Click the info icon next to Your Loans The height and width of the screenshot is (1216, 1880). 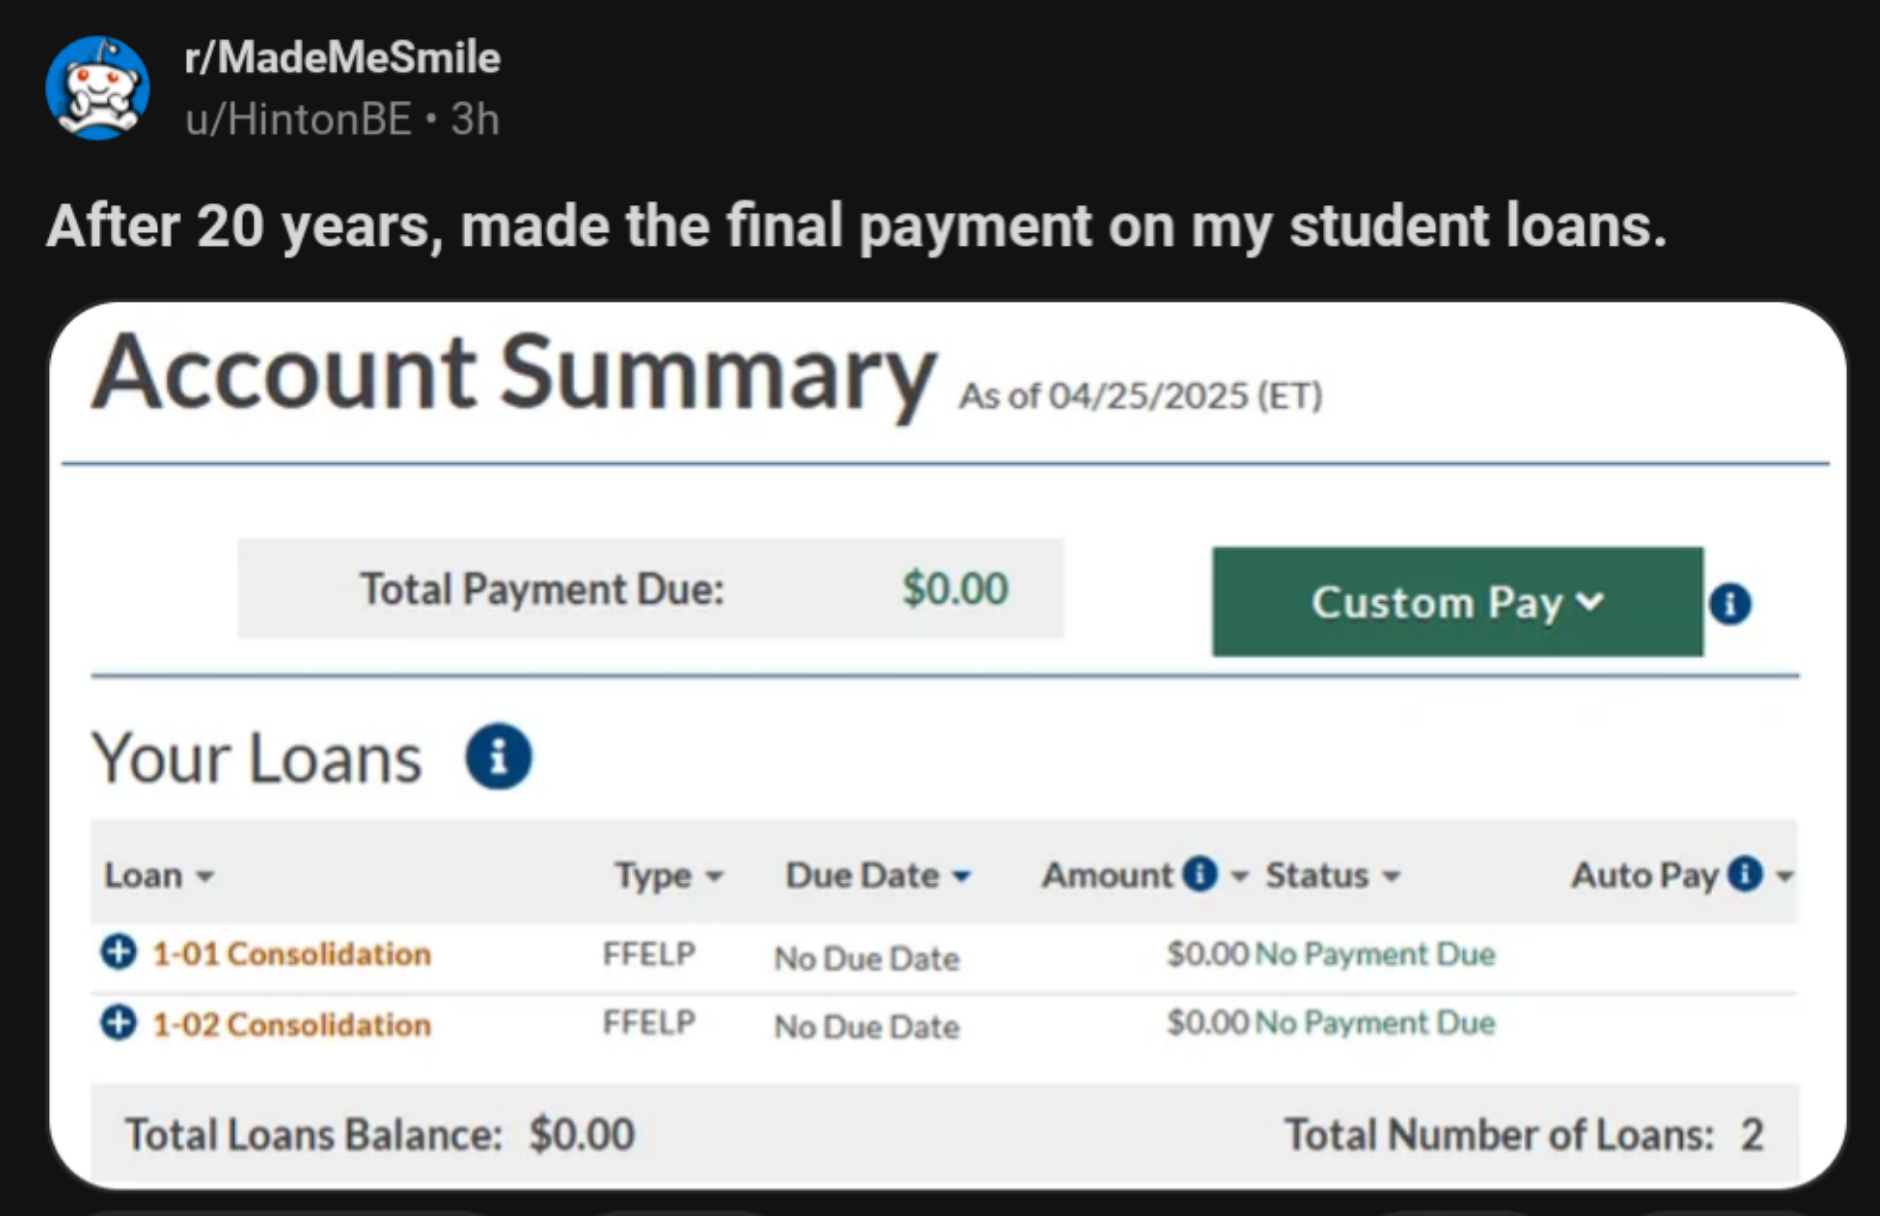point(498,756)
